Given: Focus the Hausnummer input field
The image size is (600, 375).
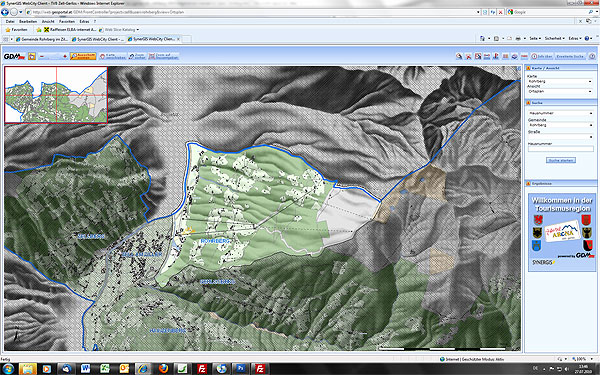Looking at the screenshot, I should coord(561,149).
